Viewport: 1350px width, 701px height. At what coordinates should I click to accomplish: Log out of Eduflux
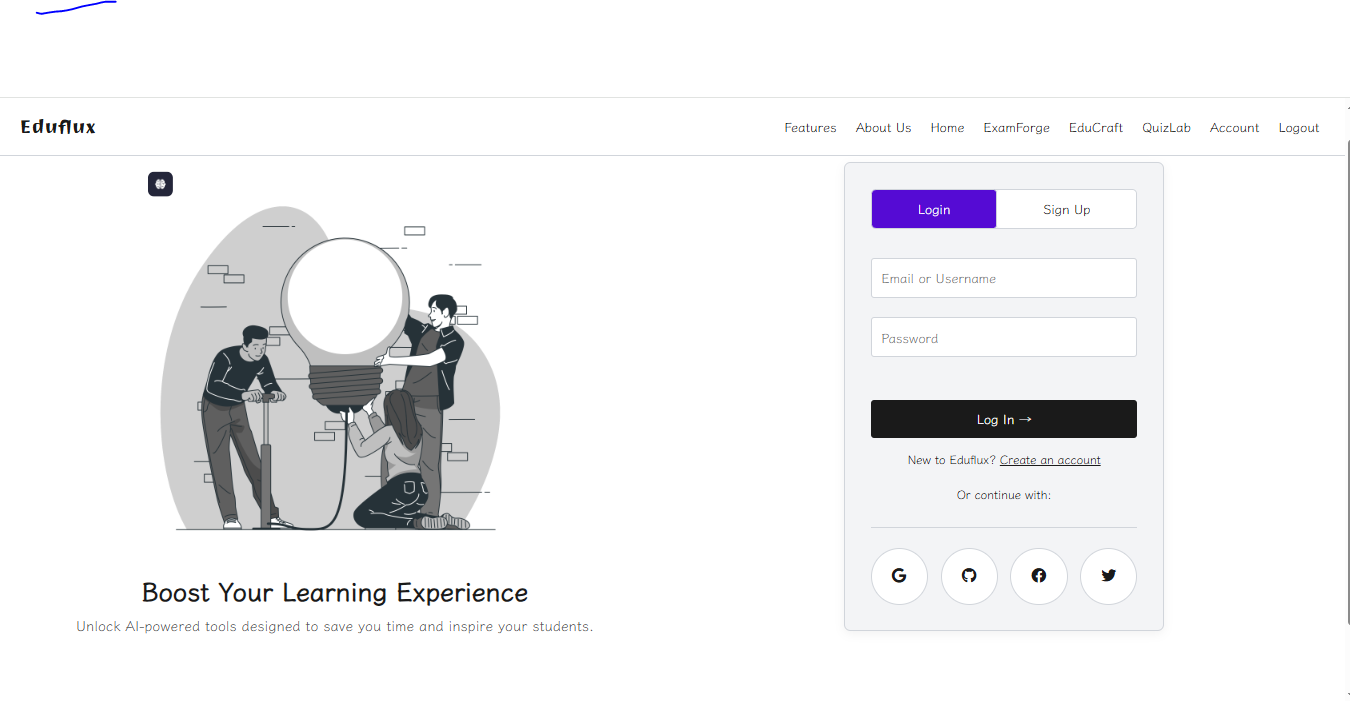click(x=1298, y=127)
